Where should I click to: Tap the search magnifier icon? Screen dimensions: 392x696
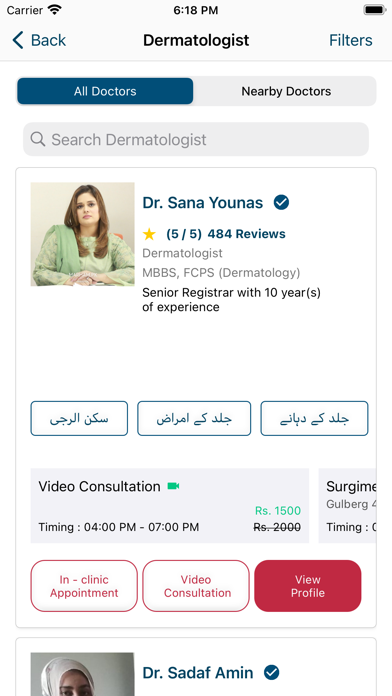(x=38, y=139)
